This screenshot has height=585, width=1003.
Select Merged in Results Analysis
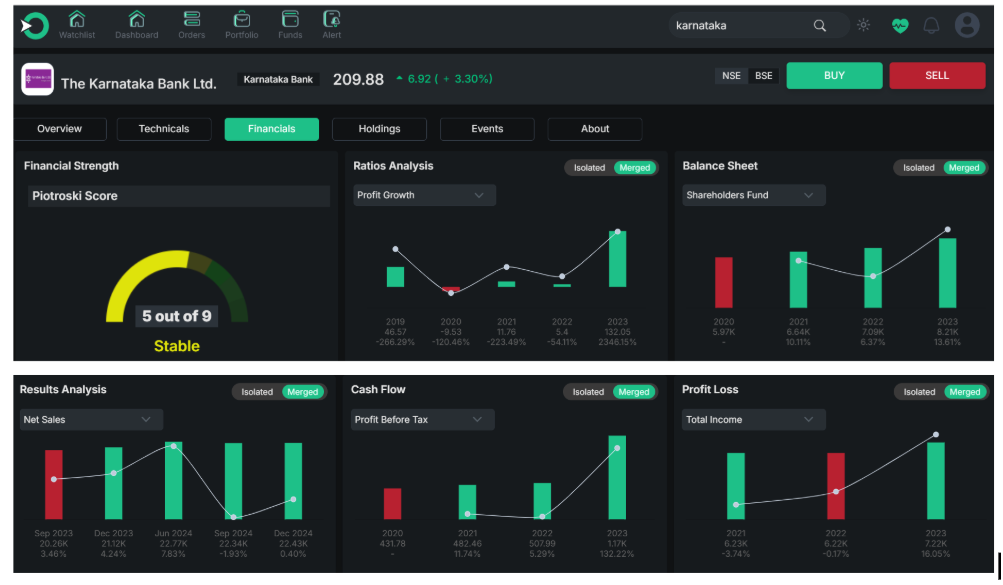(x=303, y=392)
